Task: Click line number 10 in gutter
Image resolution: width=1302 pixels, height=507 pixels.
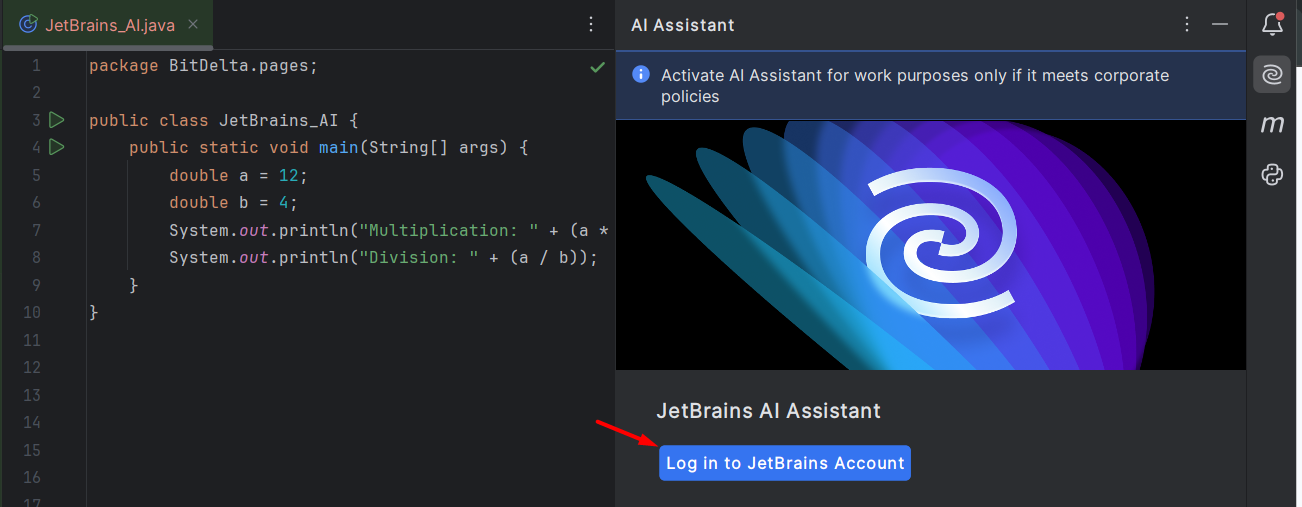Action: click(x=32, y=312)
